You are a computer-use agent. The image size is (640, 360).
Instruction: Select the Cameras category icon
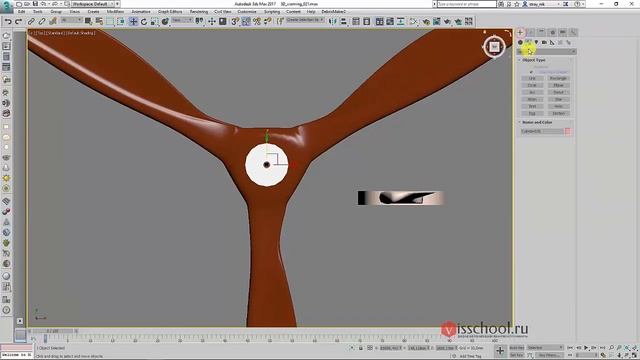544,42
